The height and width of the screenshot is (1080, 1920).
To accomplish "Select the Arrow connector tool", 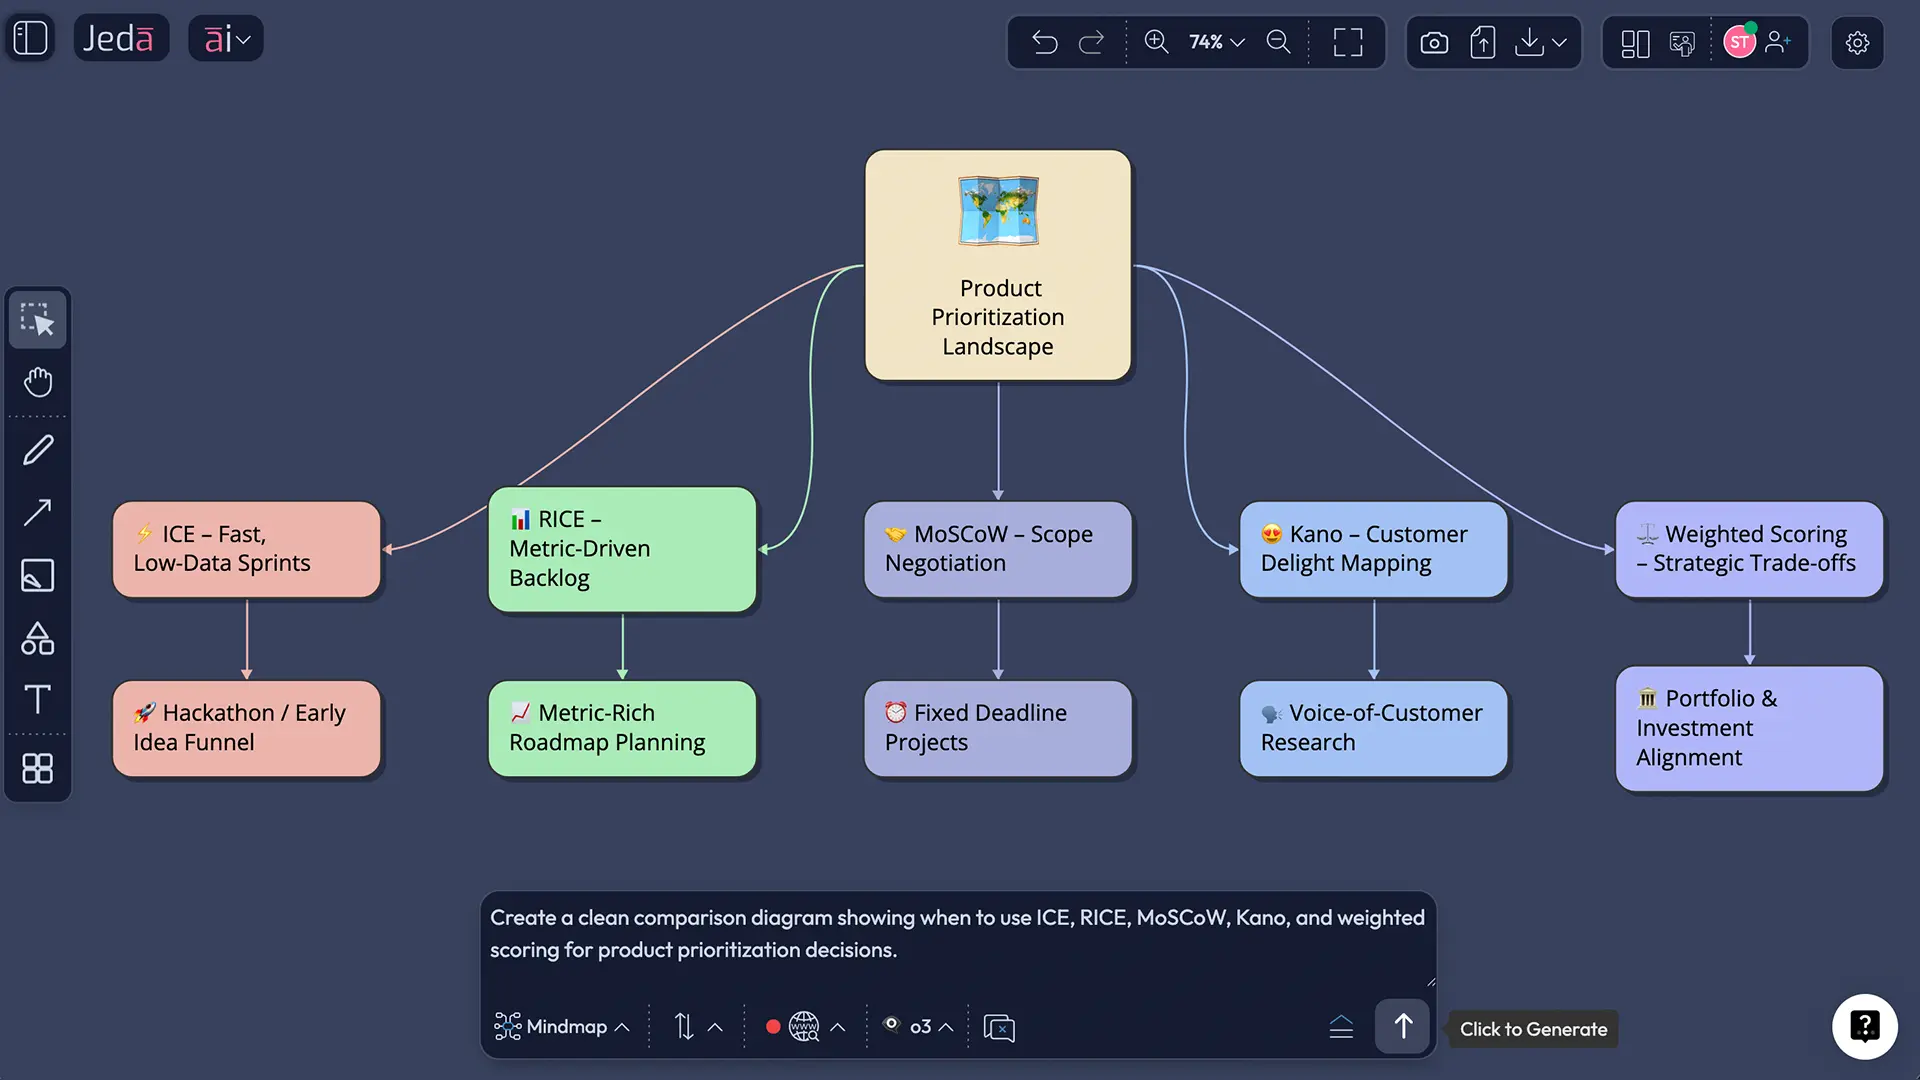I will 37,512.
